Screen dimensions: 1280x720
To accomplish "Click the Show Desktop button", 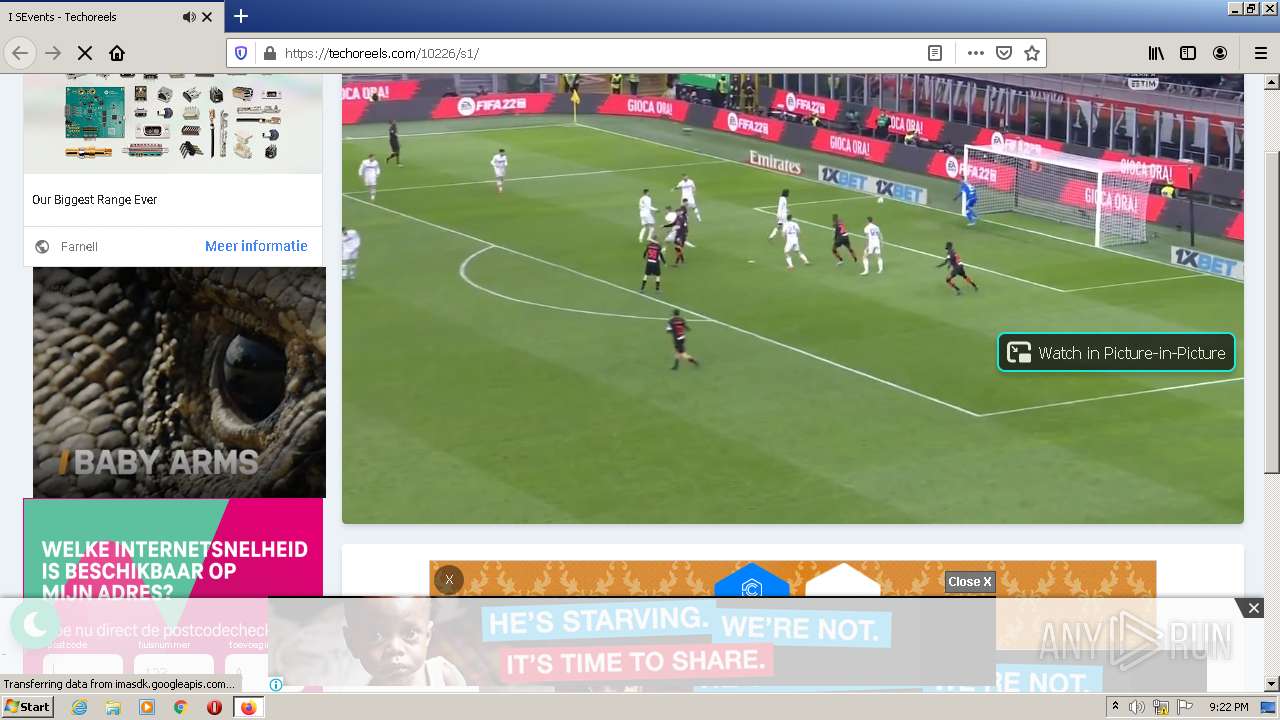I will 1268,707.
